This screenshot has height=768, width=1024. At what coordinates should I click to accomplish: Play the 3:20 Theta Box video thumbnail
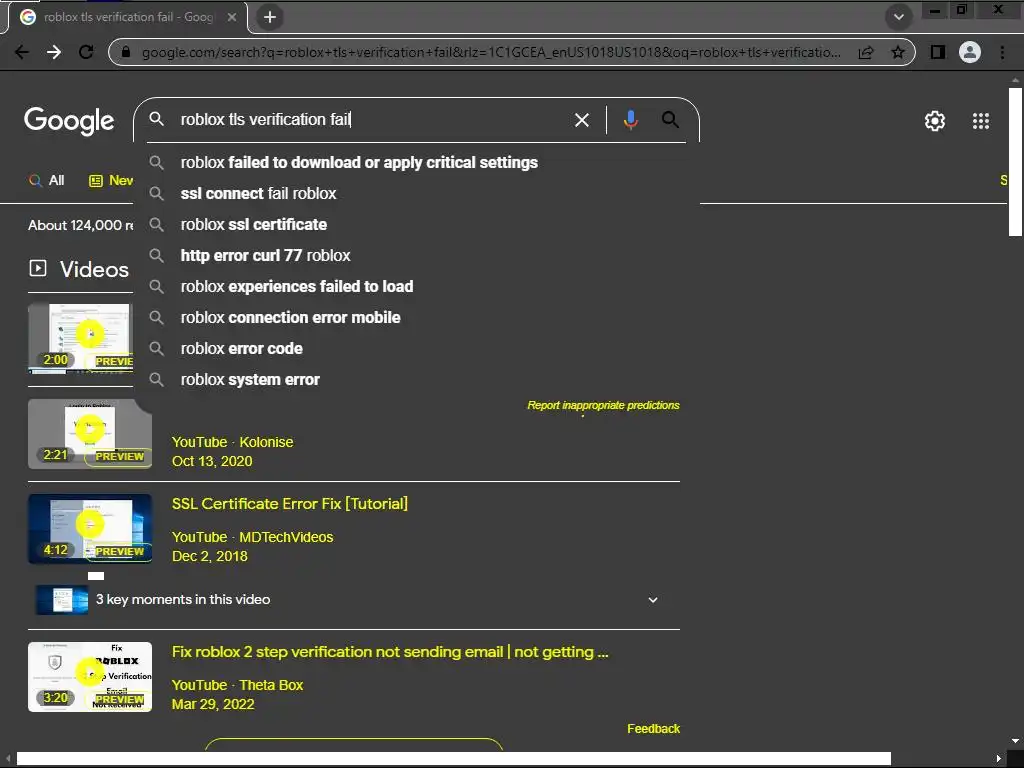point(89,677)
